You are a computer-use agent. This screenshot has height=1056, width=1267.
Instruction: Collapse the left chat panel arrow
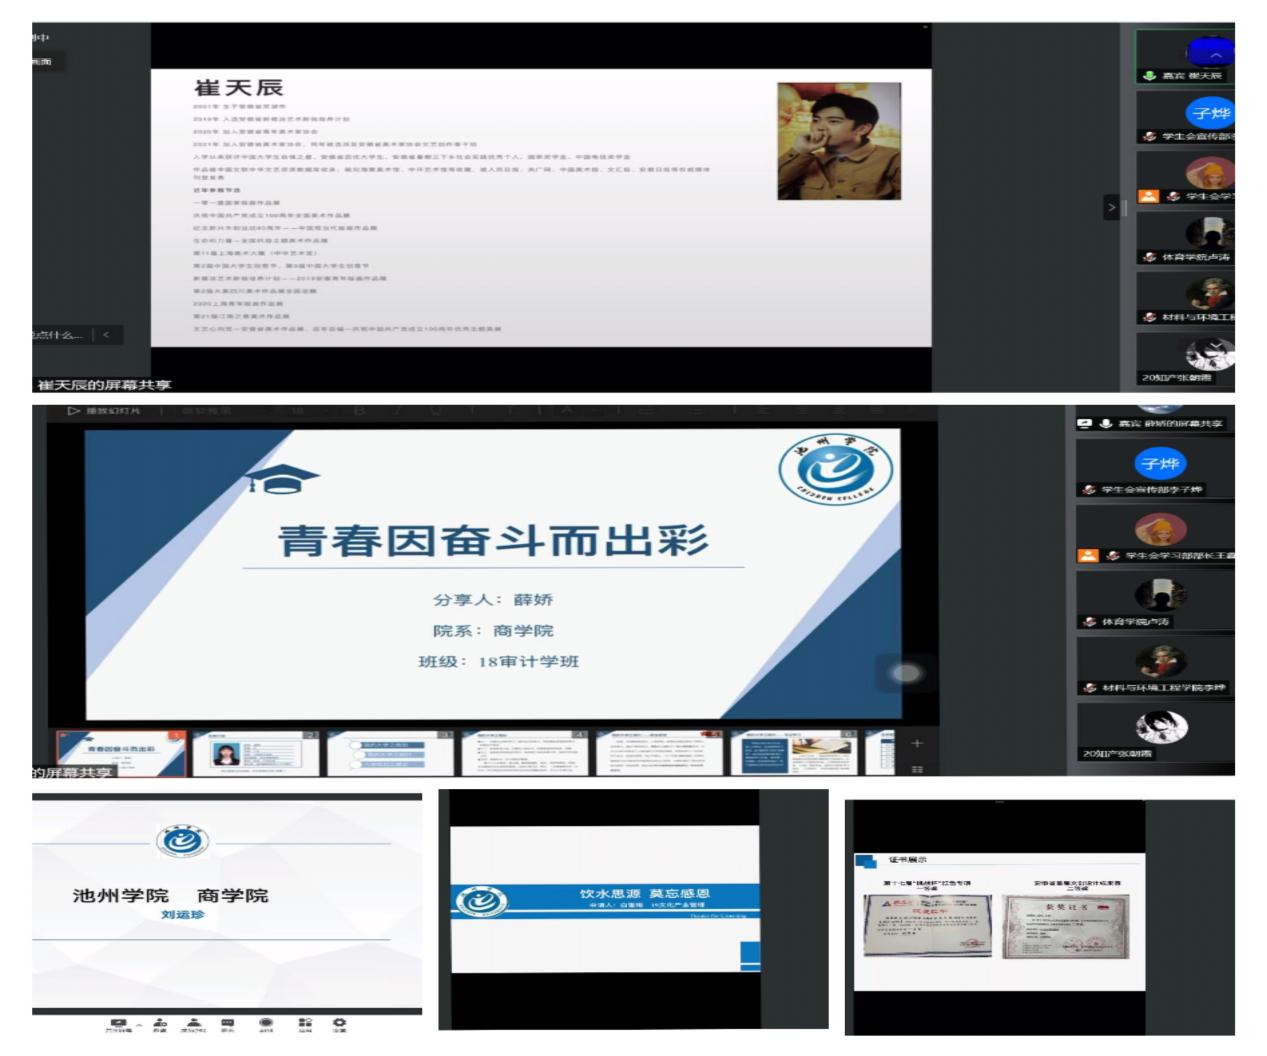(x=106, y=335)
